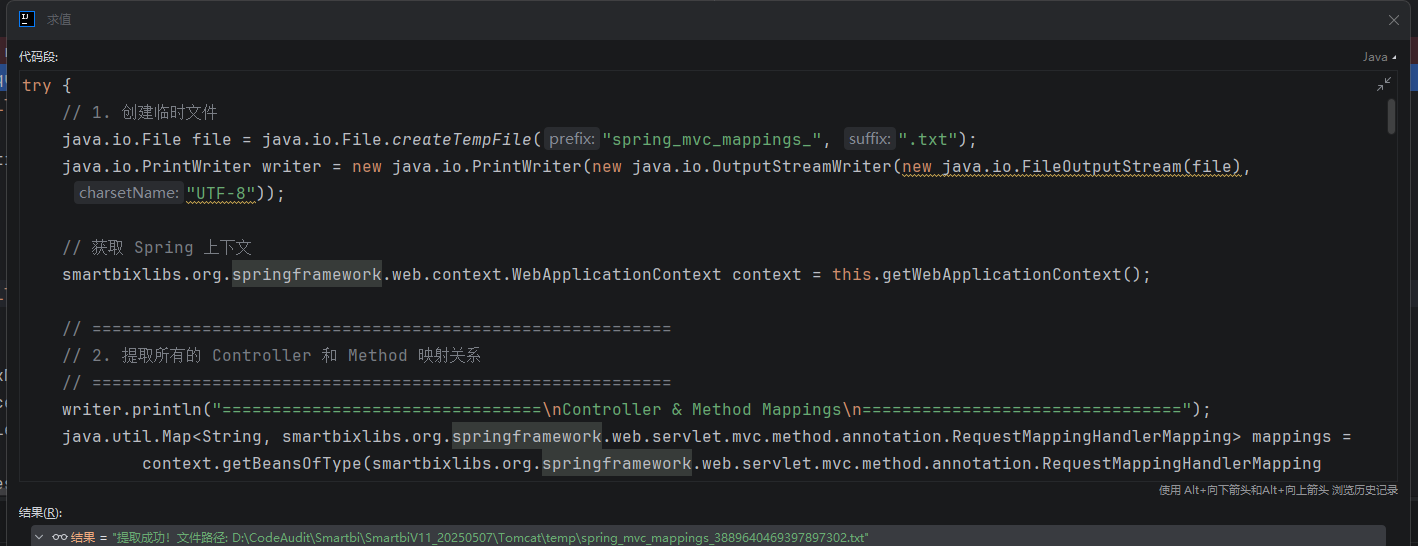Viewport: 1418px width, 546px height.
Task: Place cursor on the try keyword
Action: click(x=36, y=86)
